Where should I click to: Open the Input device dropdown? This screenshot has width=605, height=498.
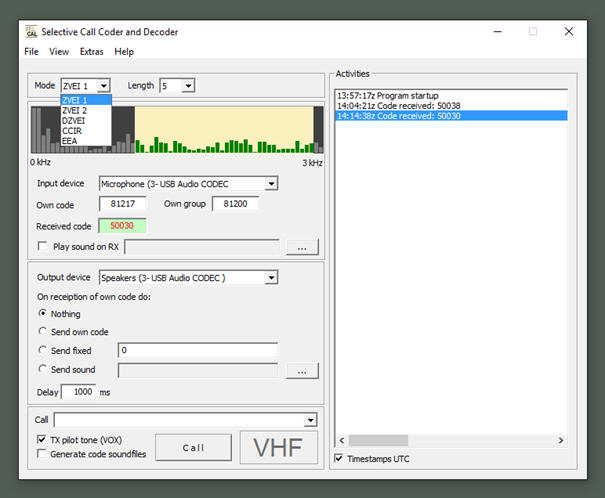270,184
